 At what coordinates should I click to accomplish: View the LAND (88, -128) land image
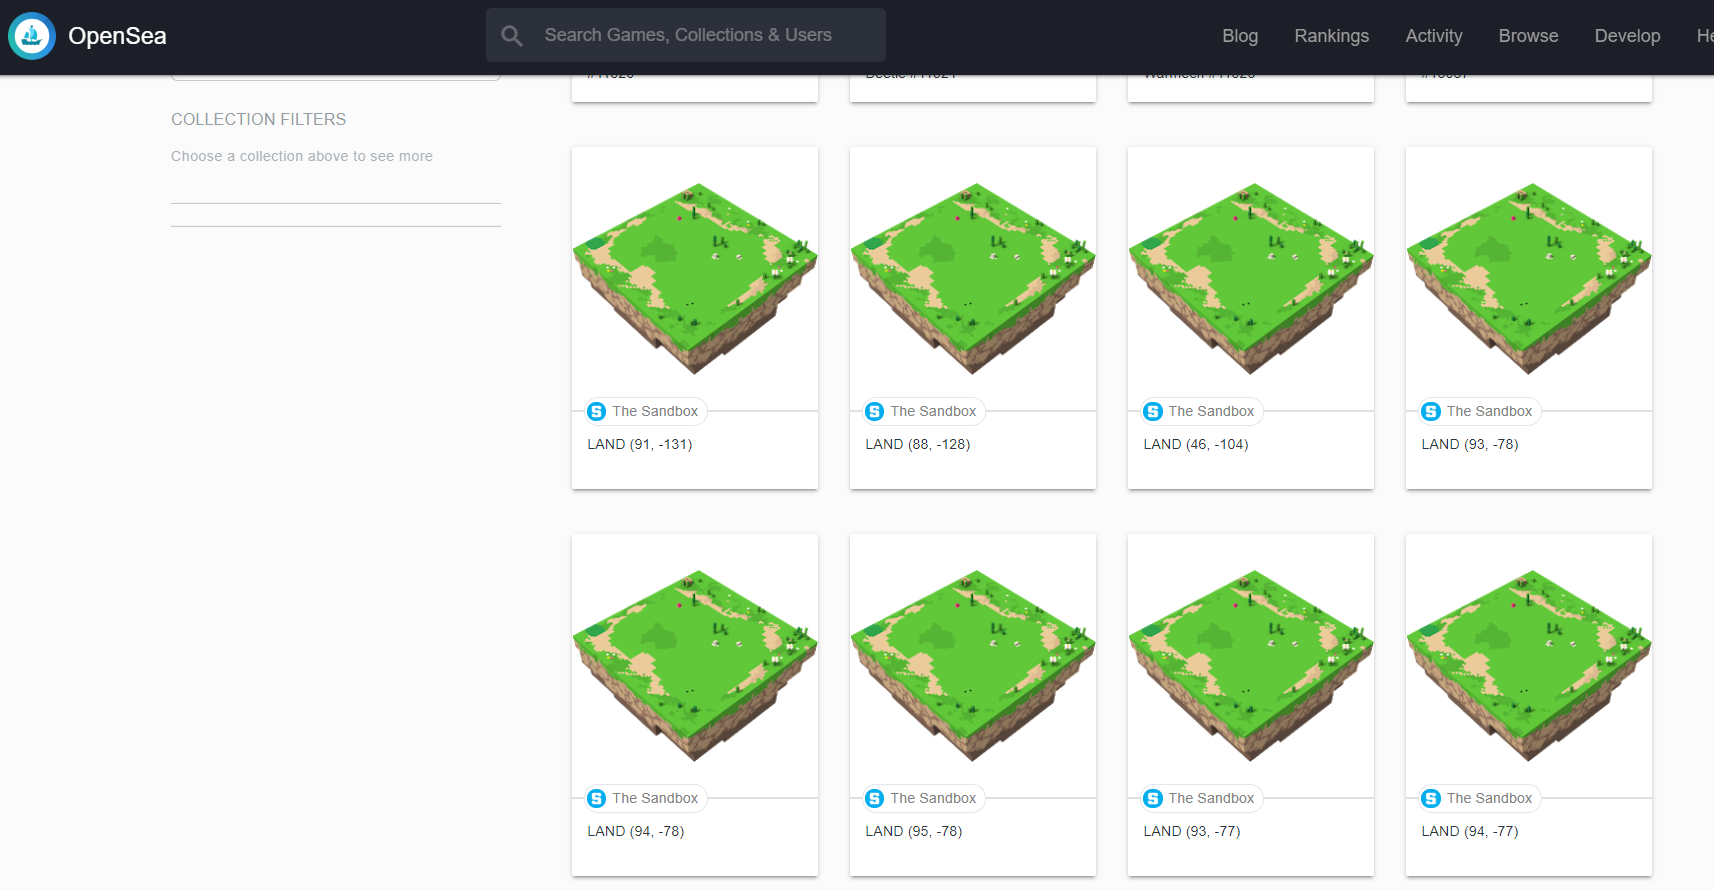pyautogui.click(x=973, y=279)
